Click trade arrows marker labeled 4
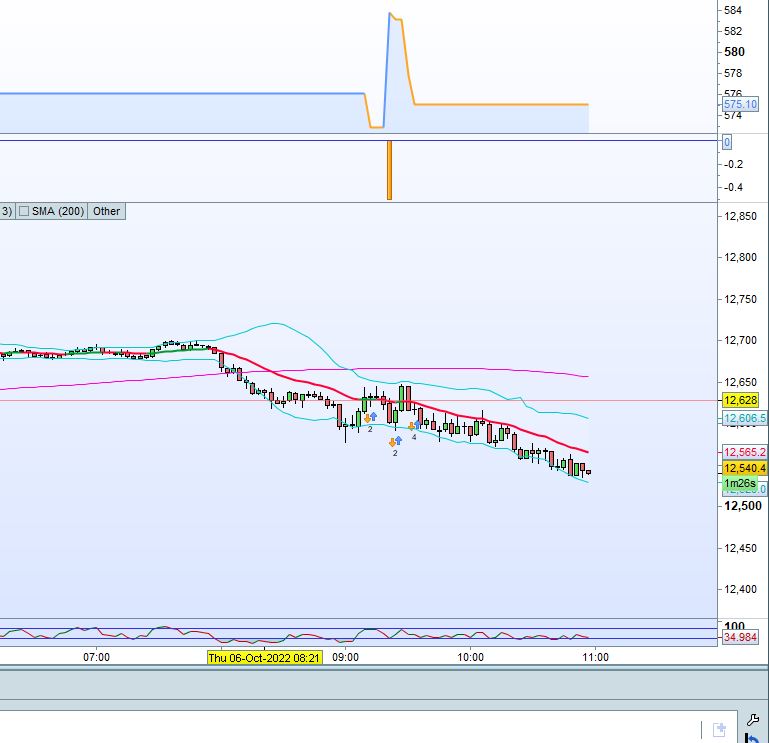This screenshot has width=769, height=743. 414,425
